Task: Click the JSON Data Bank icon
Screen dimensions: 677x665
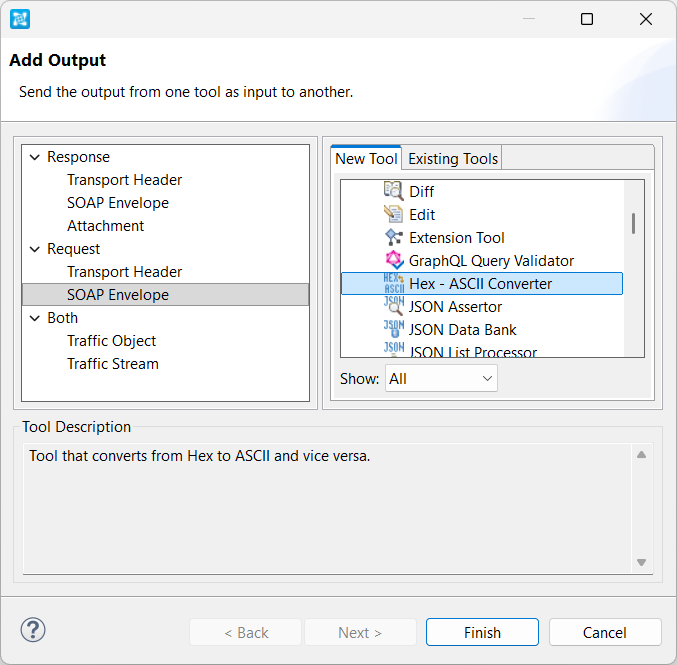Action: click(393, 329)
